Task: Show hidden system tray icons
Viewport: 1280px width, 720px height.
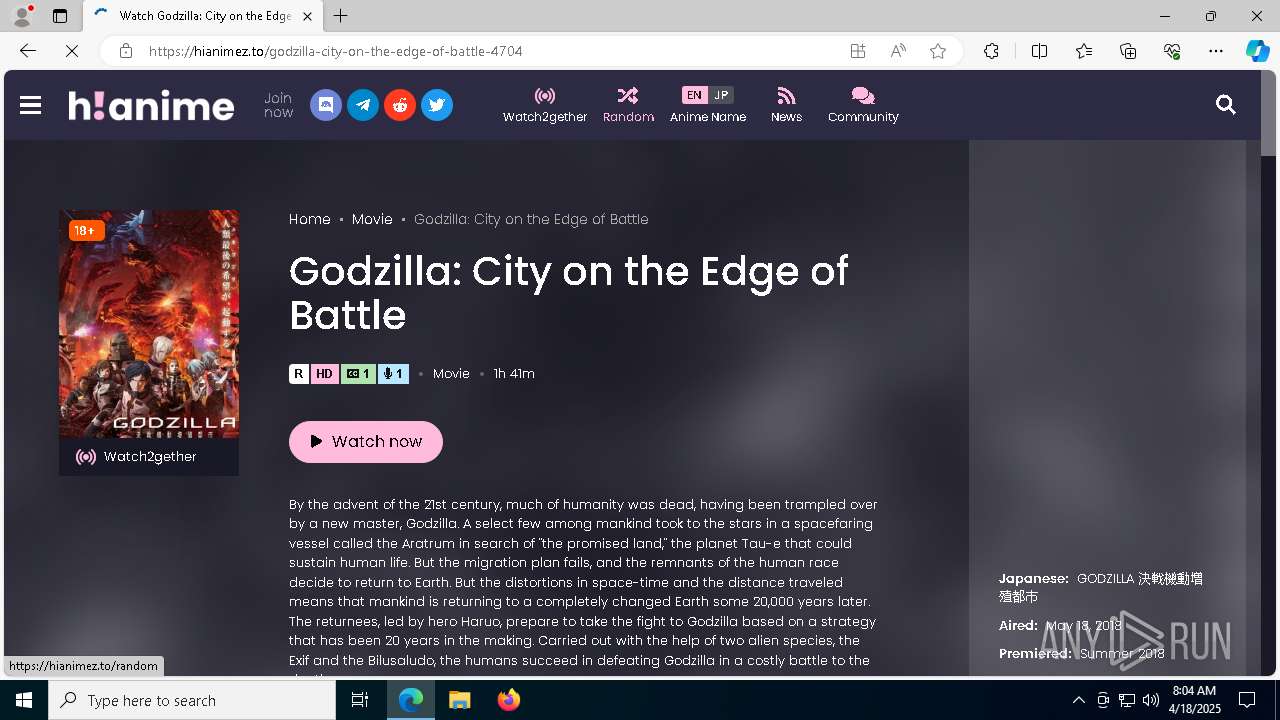Action: pos(1078,700)
